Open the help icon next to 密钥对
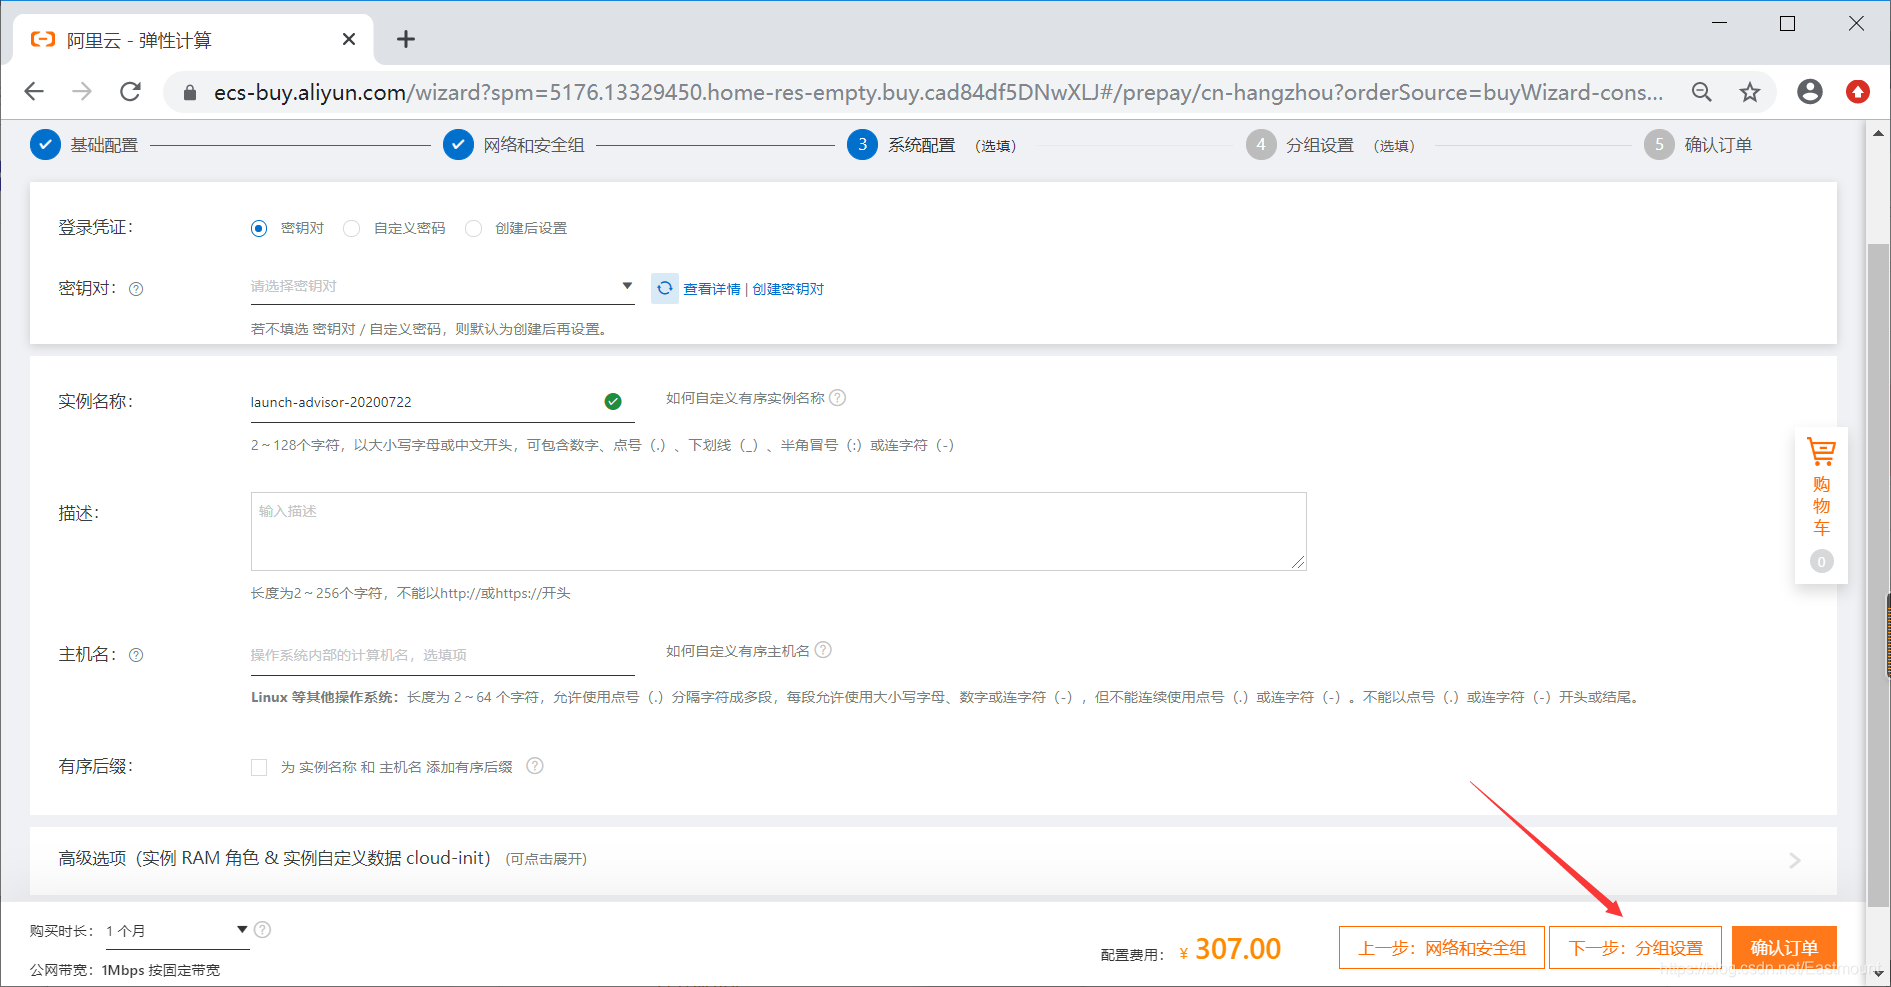 pos(136,289)
